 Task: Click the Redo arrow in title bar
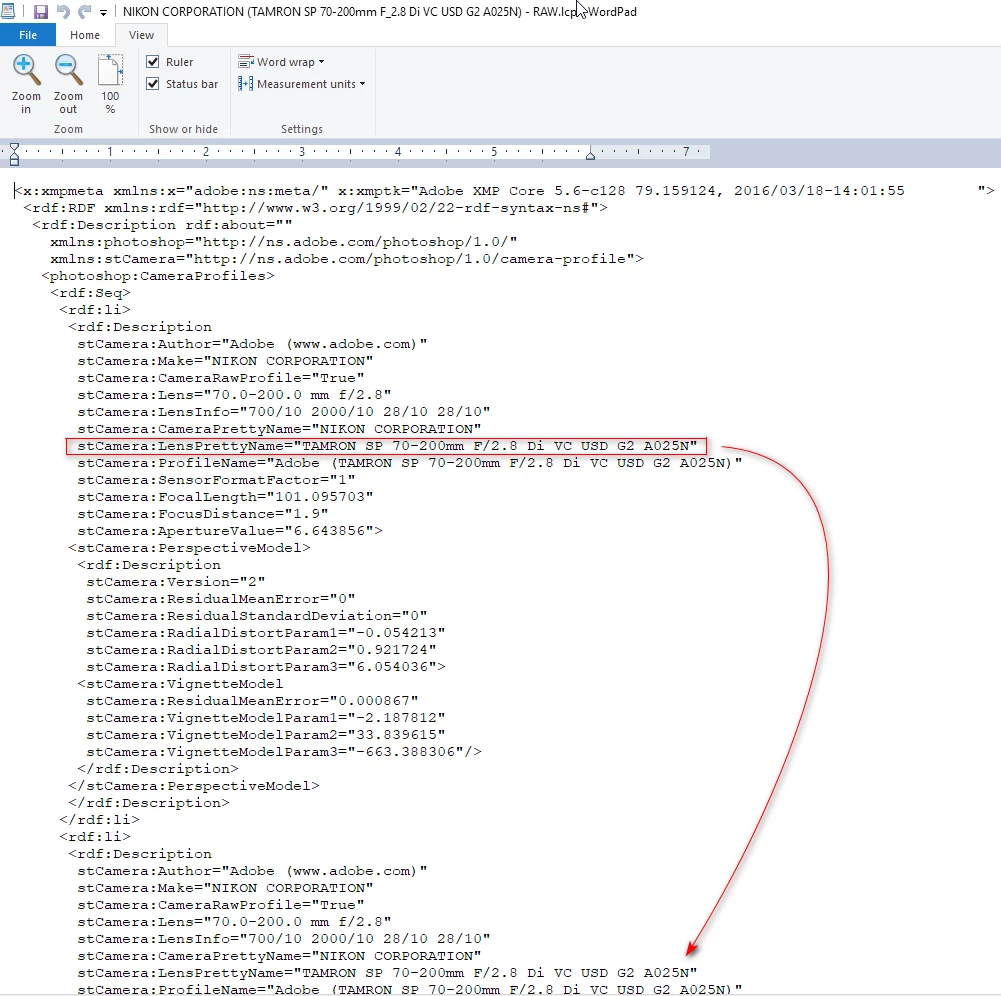84,11
